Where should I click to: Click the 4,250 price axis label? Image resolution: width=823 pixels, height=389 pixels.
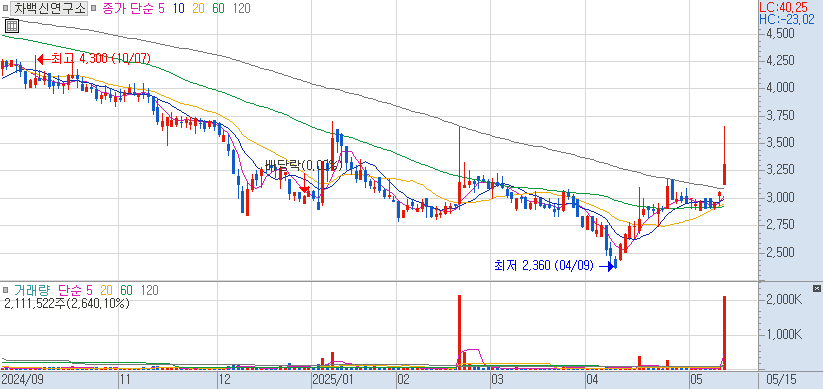click(780, 61)
